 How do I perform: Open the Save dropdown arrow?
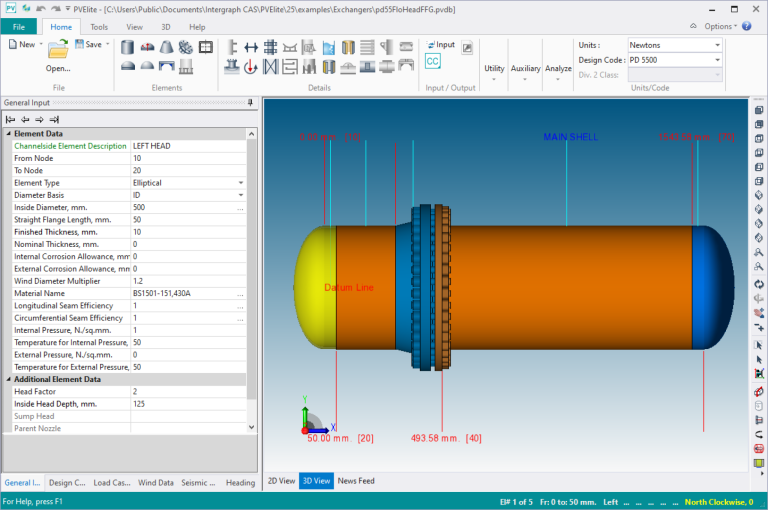click(x=107, y=44)
